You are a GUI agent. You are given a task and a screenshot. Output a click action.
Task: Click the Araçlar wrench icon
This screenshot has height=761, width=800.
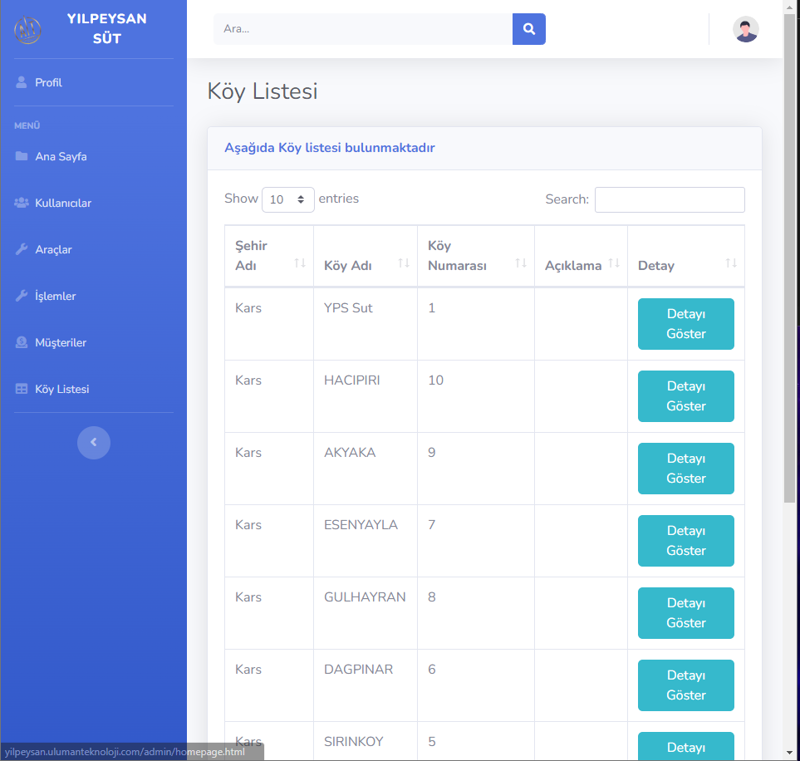coord(21,250)
